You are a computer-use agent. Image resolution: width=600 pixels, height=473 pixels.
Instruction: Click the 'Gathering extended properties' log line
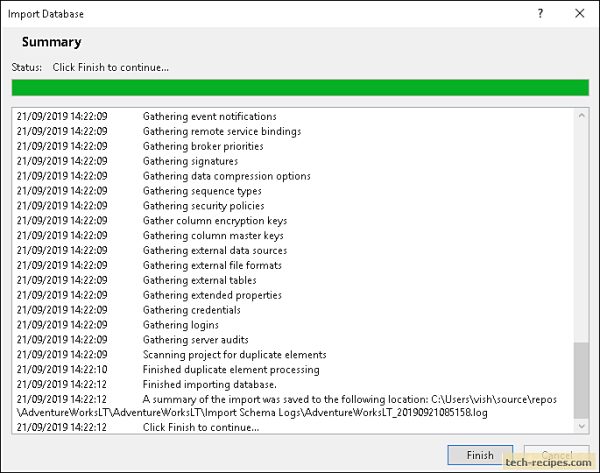pos(212,295)
